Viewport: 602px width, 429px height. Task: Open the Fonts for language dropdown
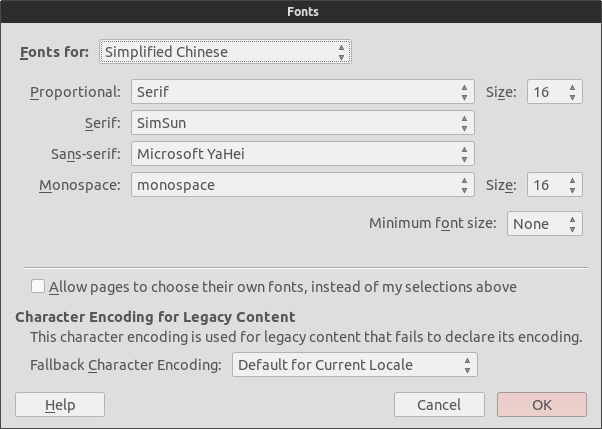coord(225,52)
